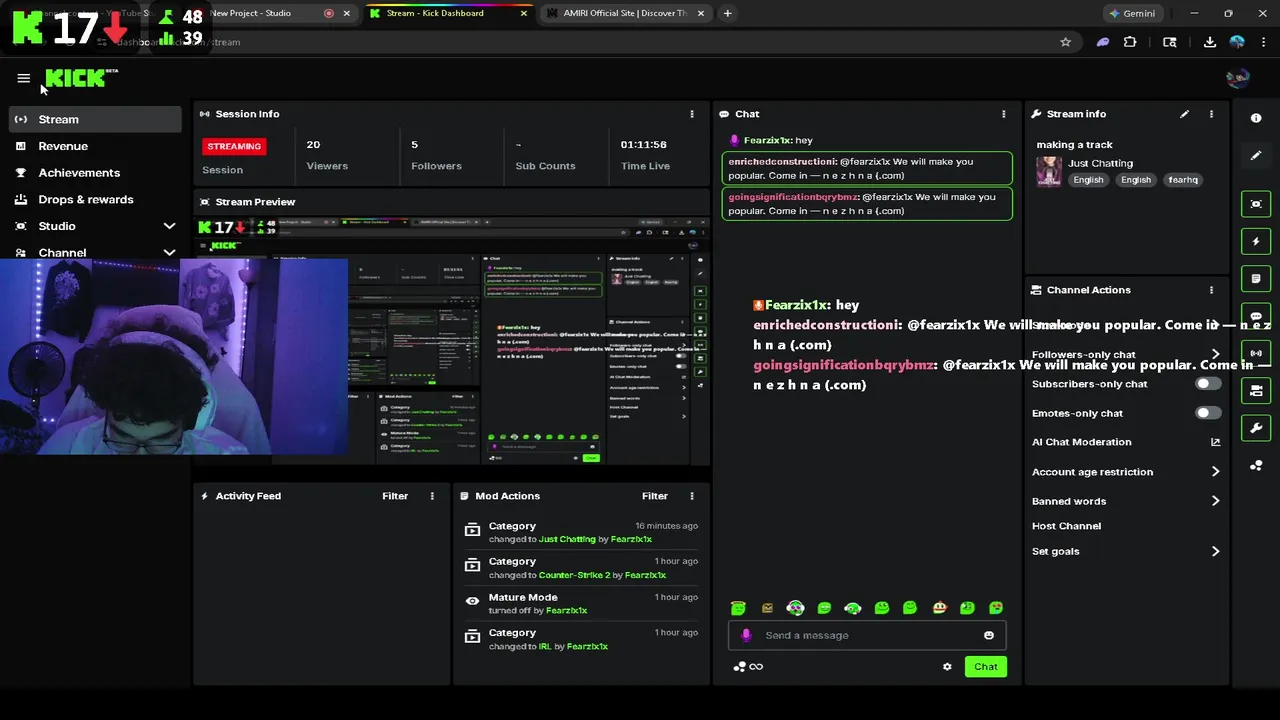The height and width of the screenshot is (720, 1280).
Task: Open Achievements in sidebar
Action: pyautogui.click(x=95, y=173)
